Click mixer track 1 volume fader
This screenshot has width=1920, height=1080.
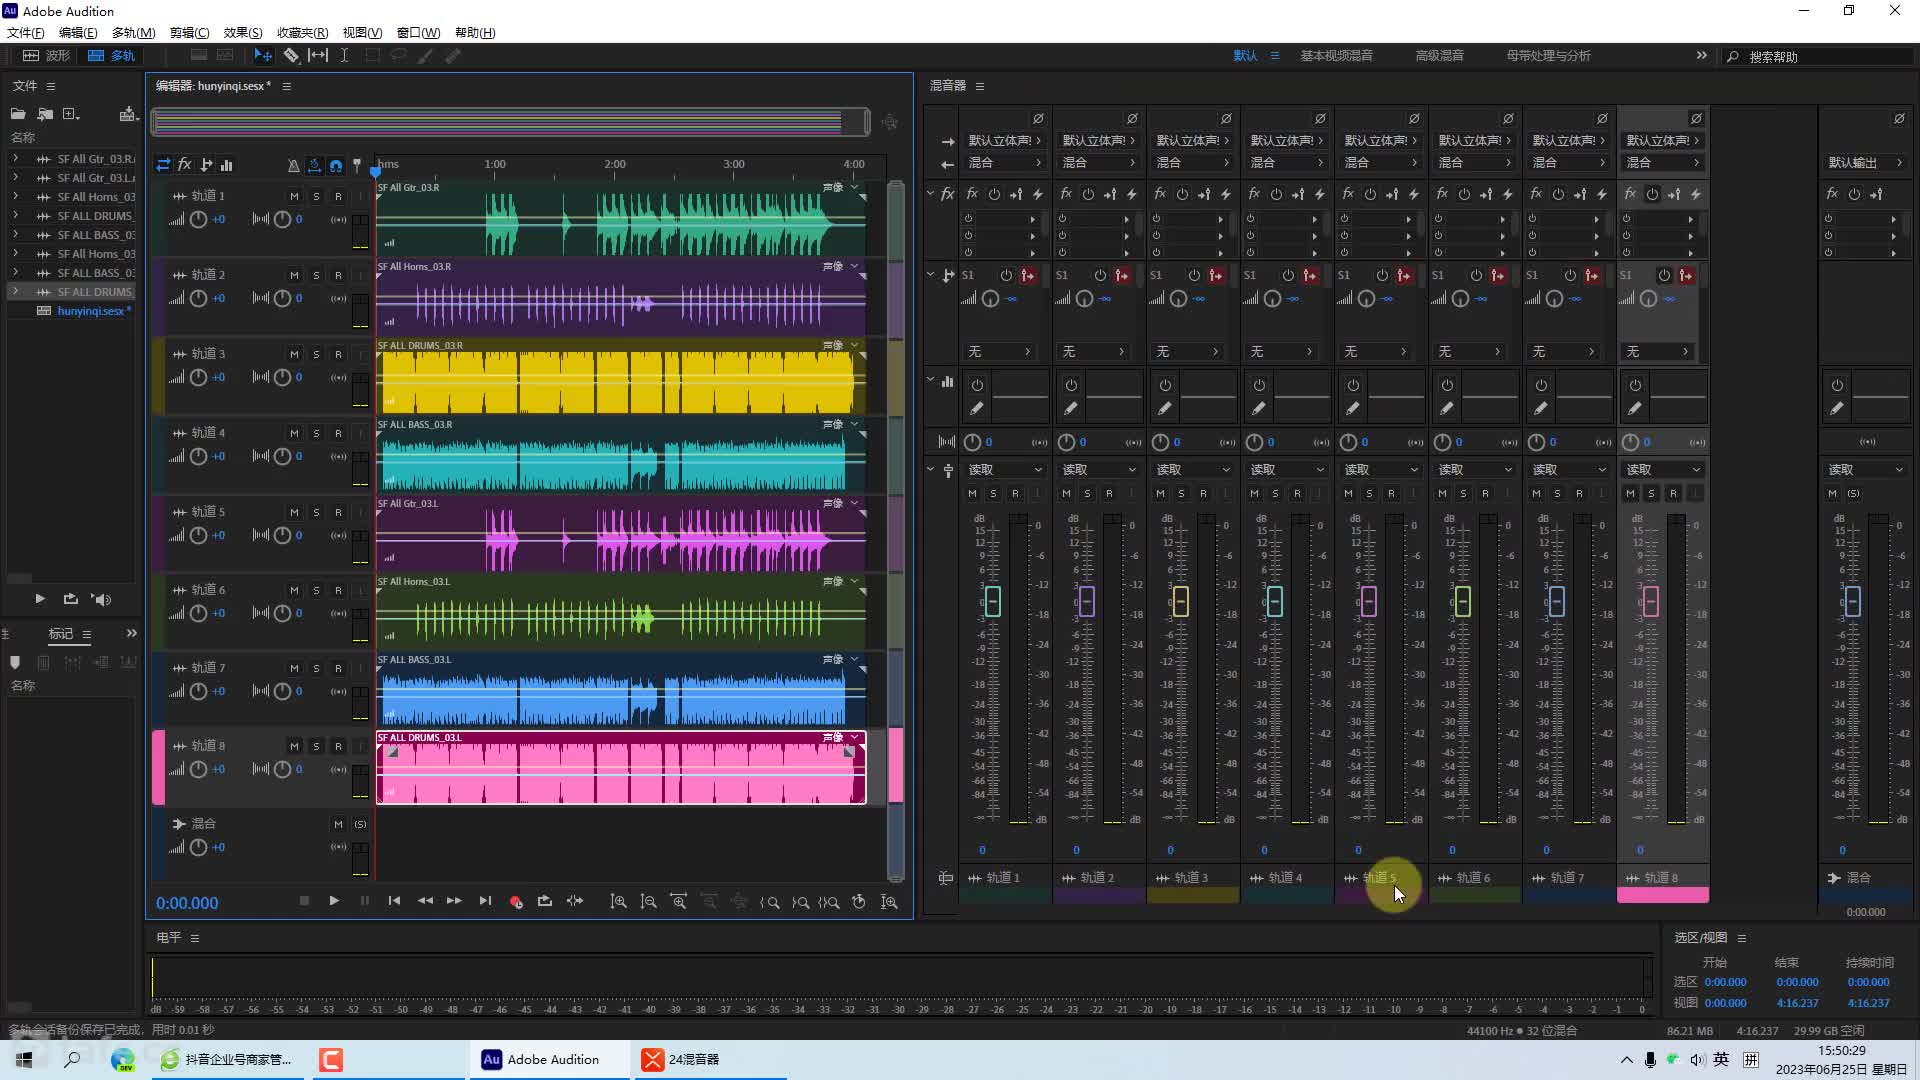click(992, 601)
